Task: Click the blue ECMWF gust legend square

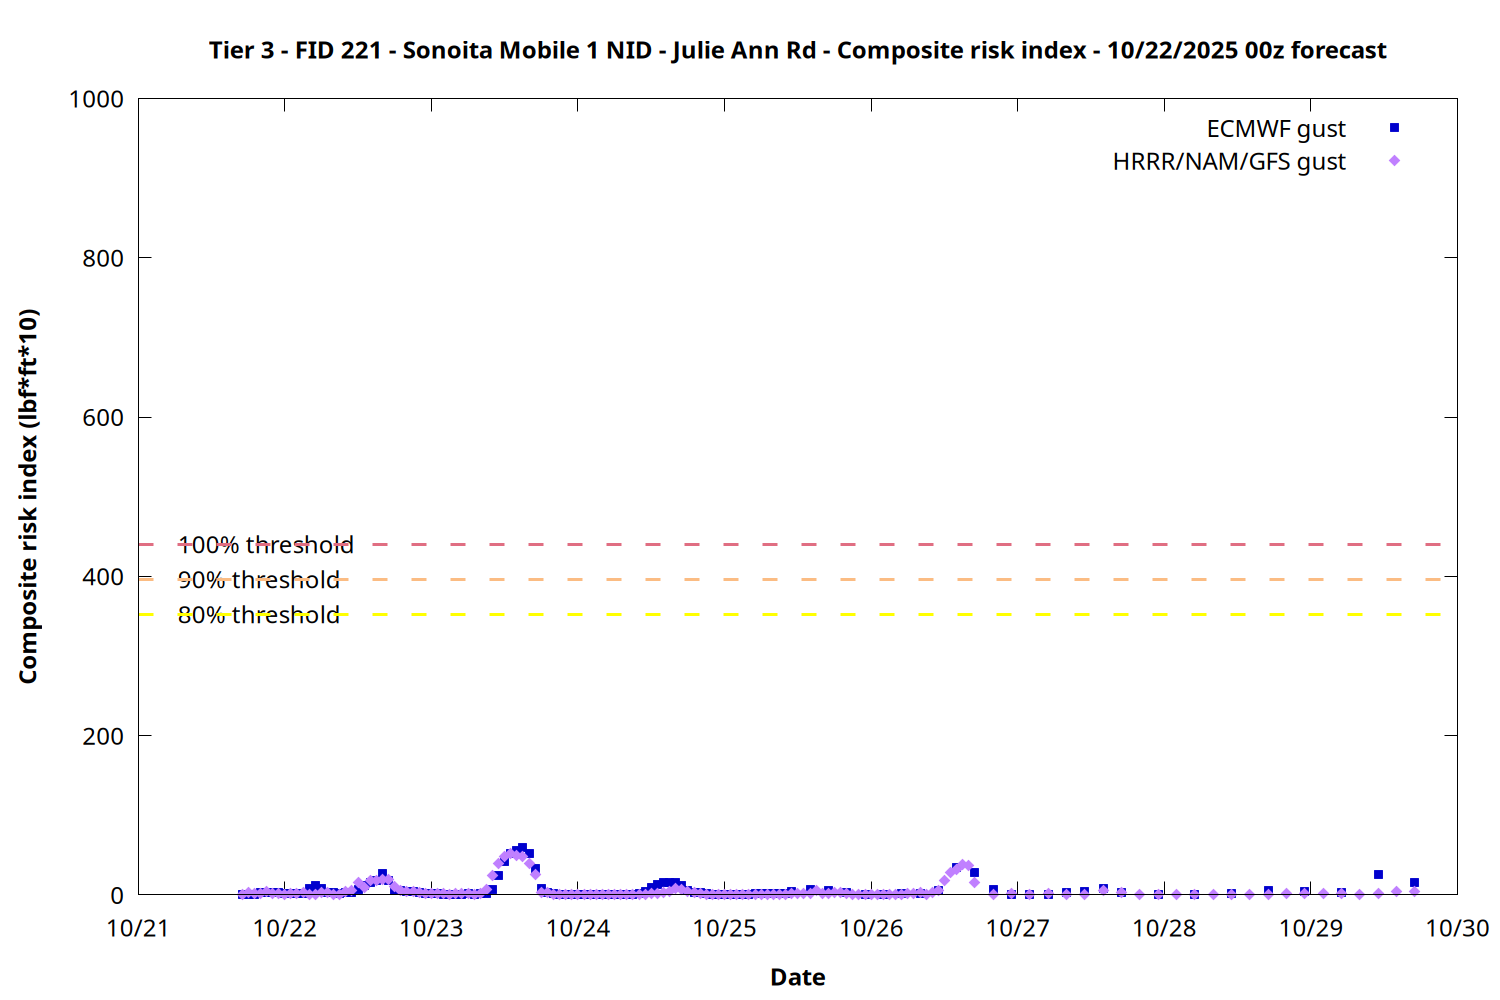Action: [1394, 128]
